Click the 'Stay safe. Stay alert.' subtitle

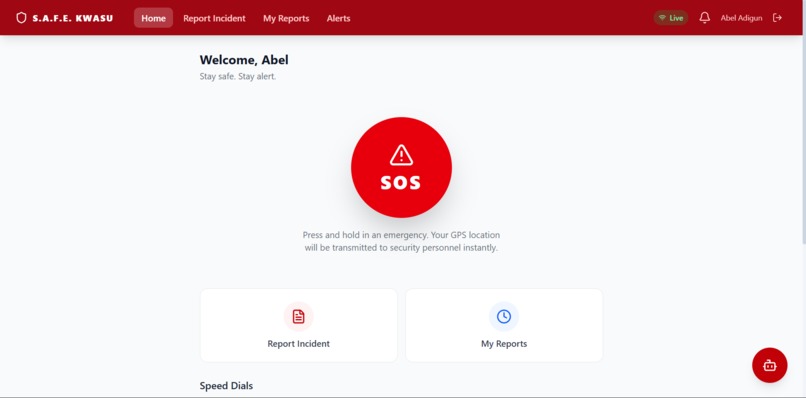pyautogui.click(x=238, y=77)
